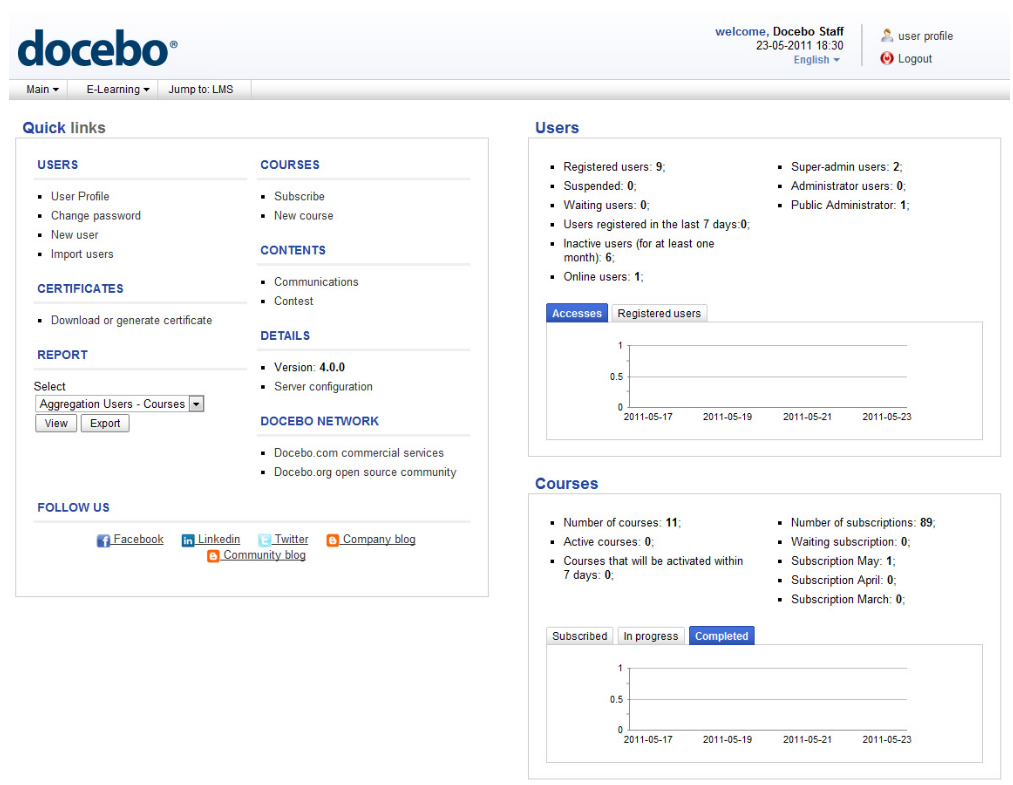Screen dimensions: 1013x785
Task: Click the LinkedIn icon
Action: tap(188, 540)
